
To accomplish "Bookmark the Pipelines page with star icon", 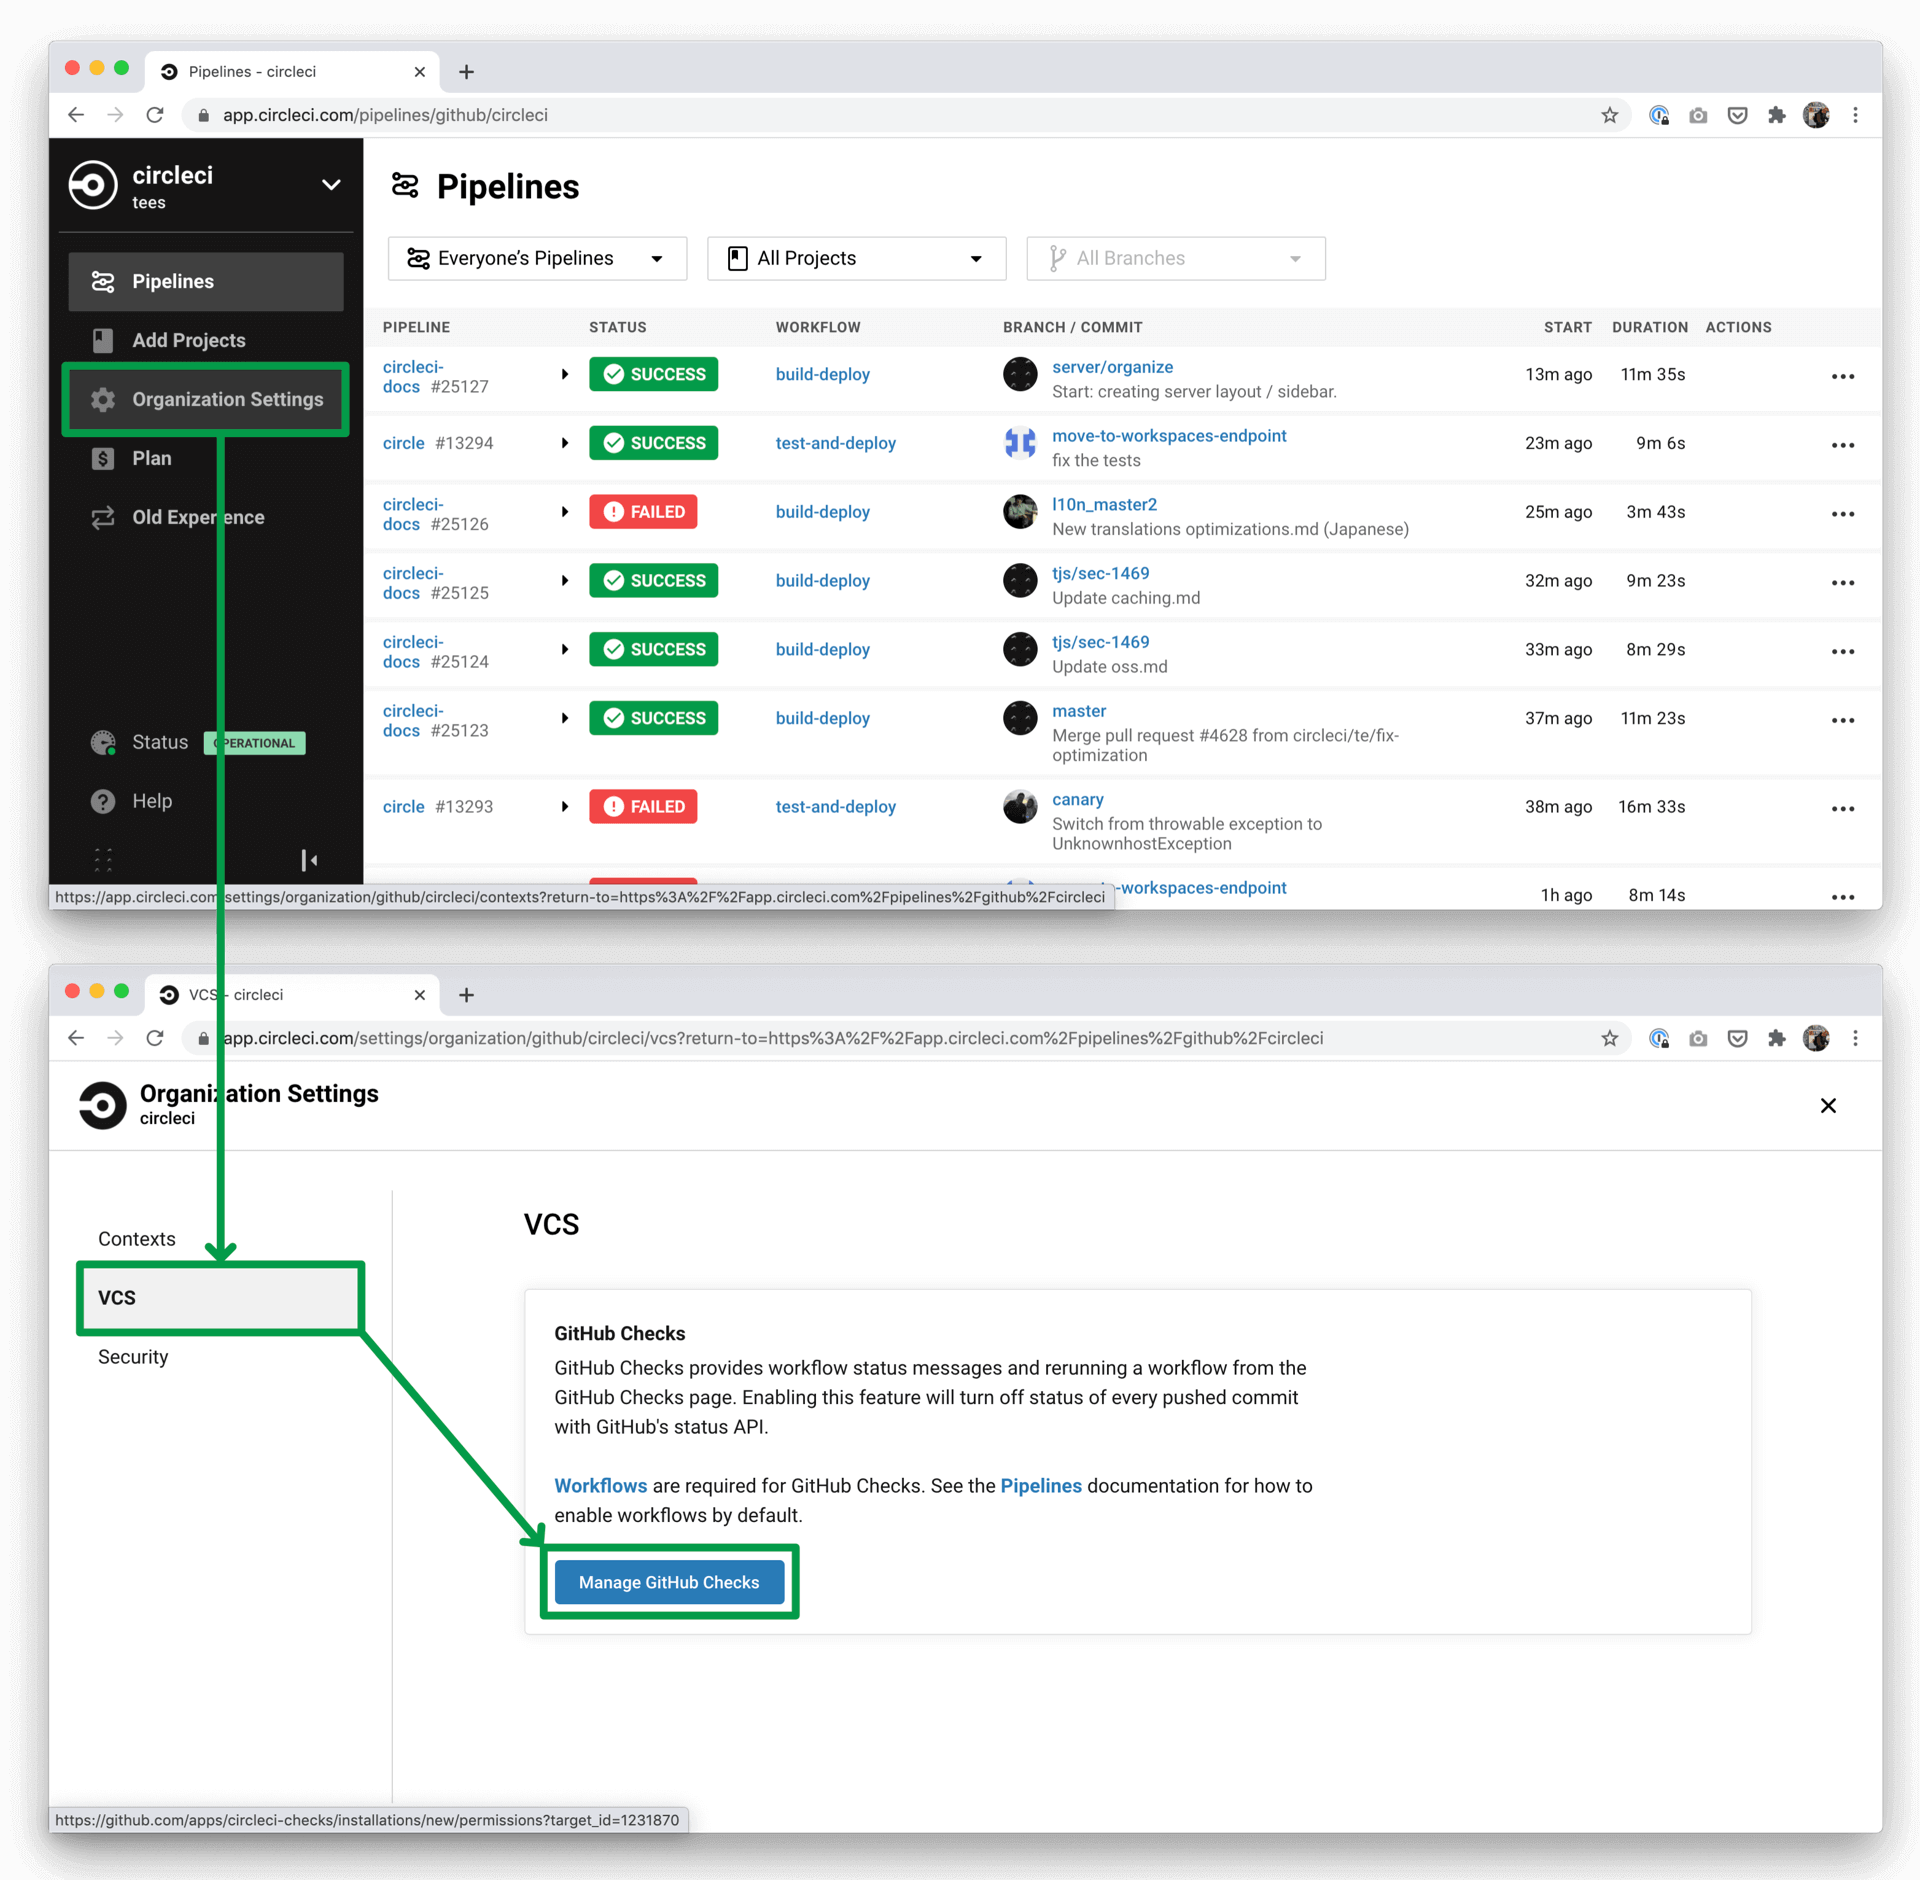I will [1609, 115].
